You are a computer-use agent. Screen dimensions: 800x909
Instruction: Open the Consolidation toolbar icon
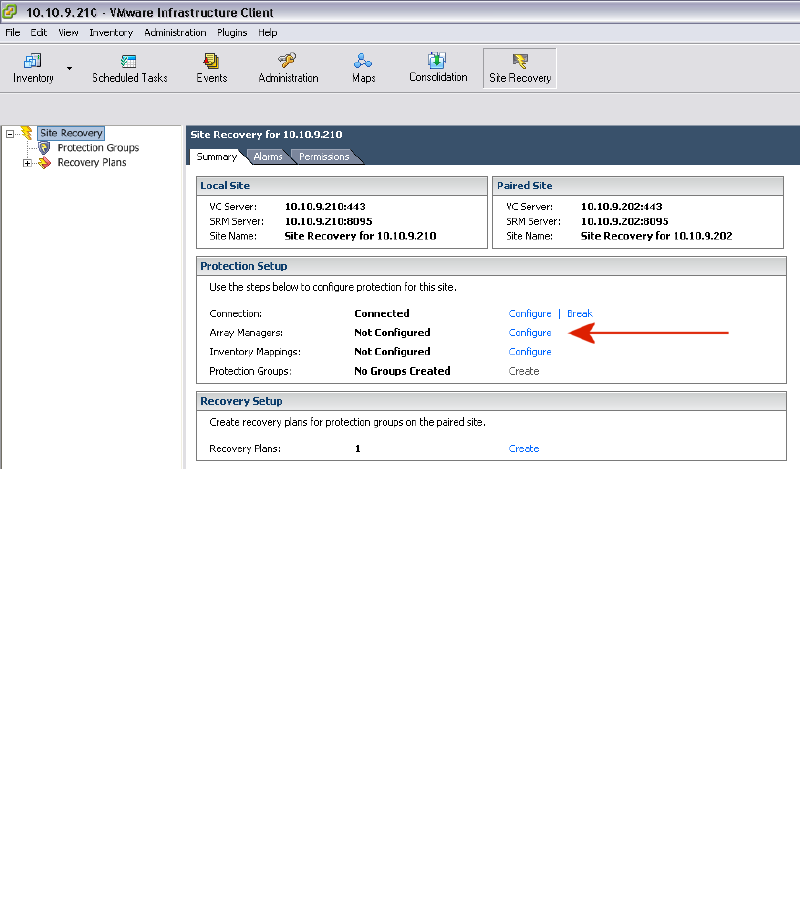point(437,61)
